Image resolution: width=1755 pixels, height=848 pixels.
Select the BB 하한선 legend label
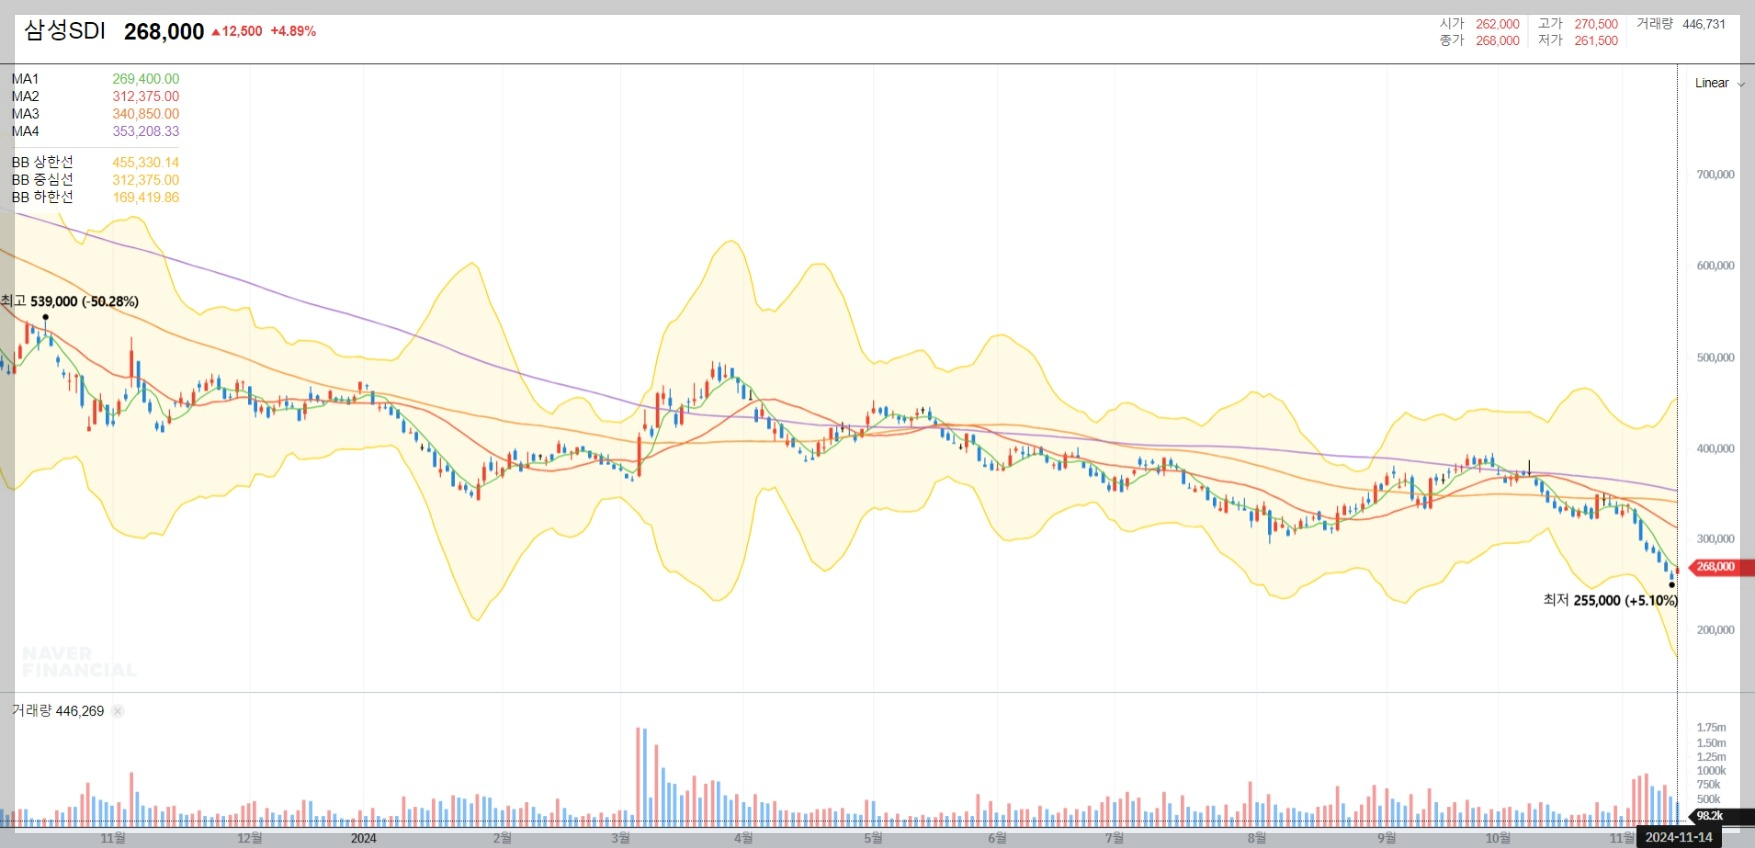tap(42, 197)
